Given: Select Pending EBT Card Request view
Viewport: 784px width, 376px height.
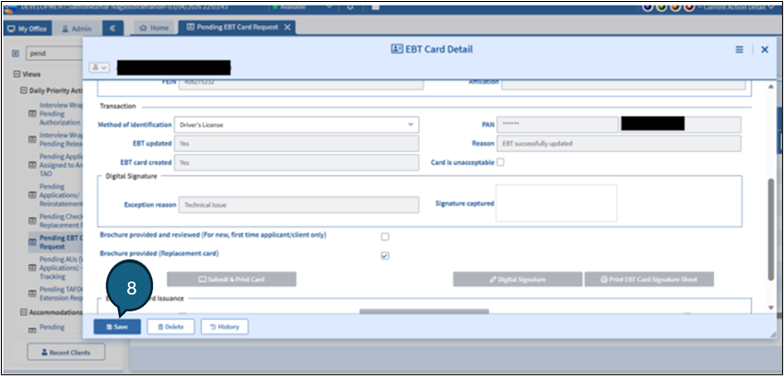Looking at the screenshot, I should tap(60, 242).
